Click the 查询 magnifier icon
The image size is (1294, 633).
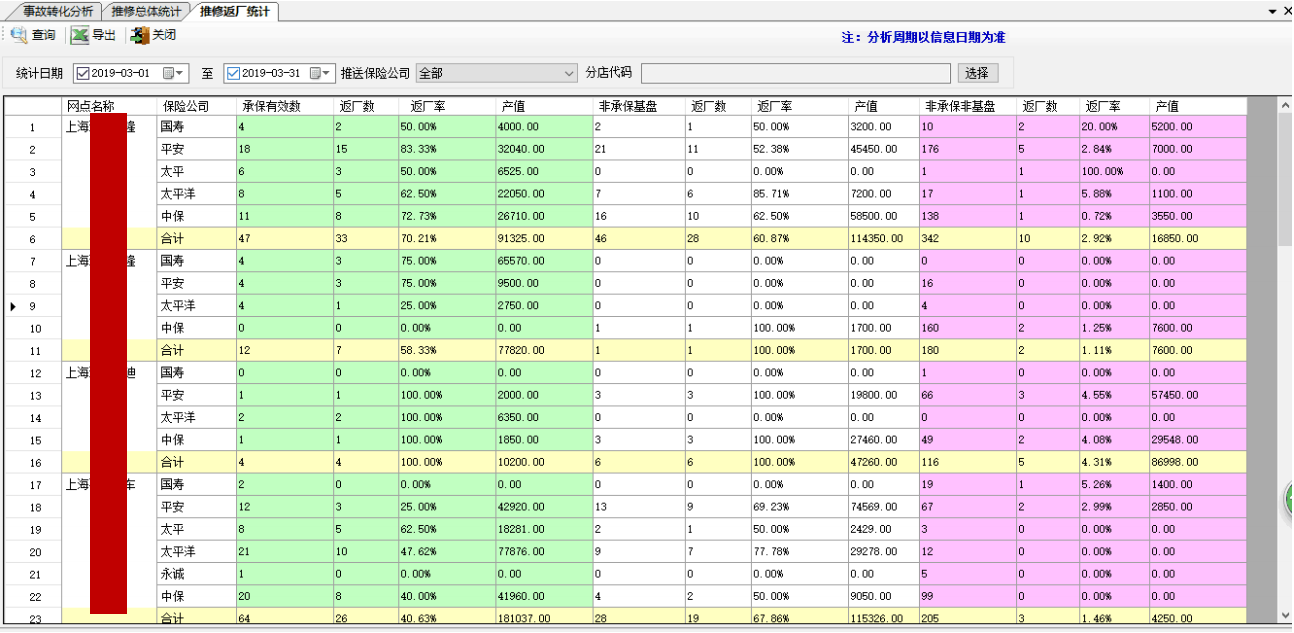(x=19, y=35)
